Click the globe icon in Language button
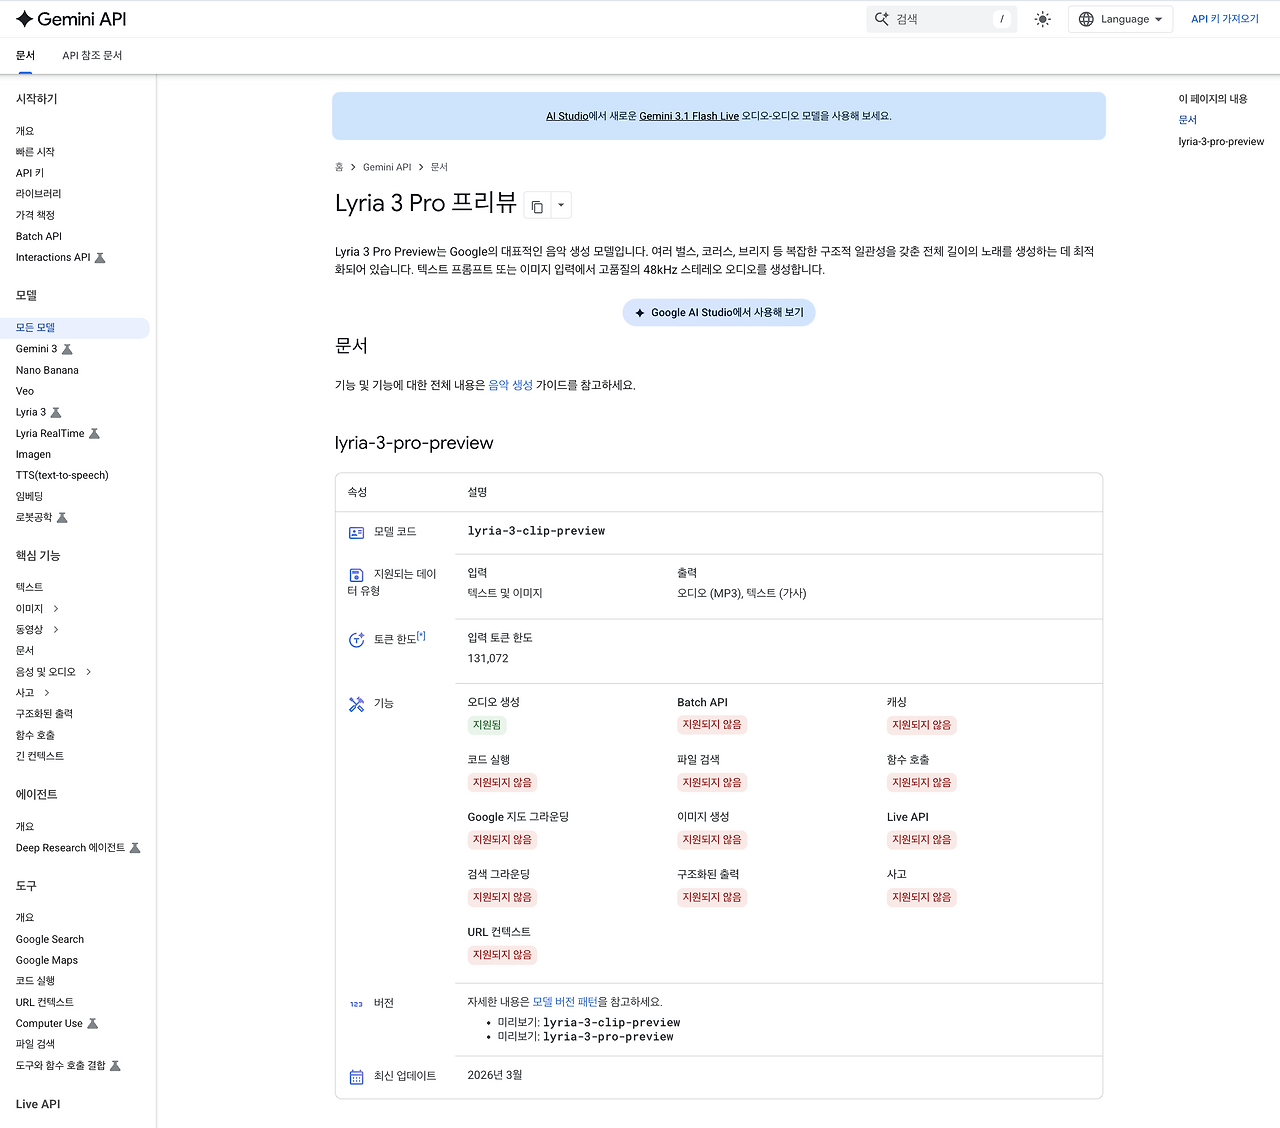Screen dimensions: 1280x1128 pyautogui.click(x=1086, y=19)
